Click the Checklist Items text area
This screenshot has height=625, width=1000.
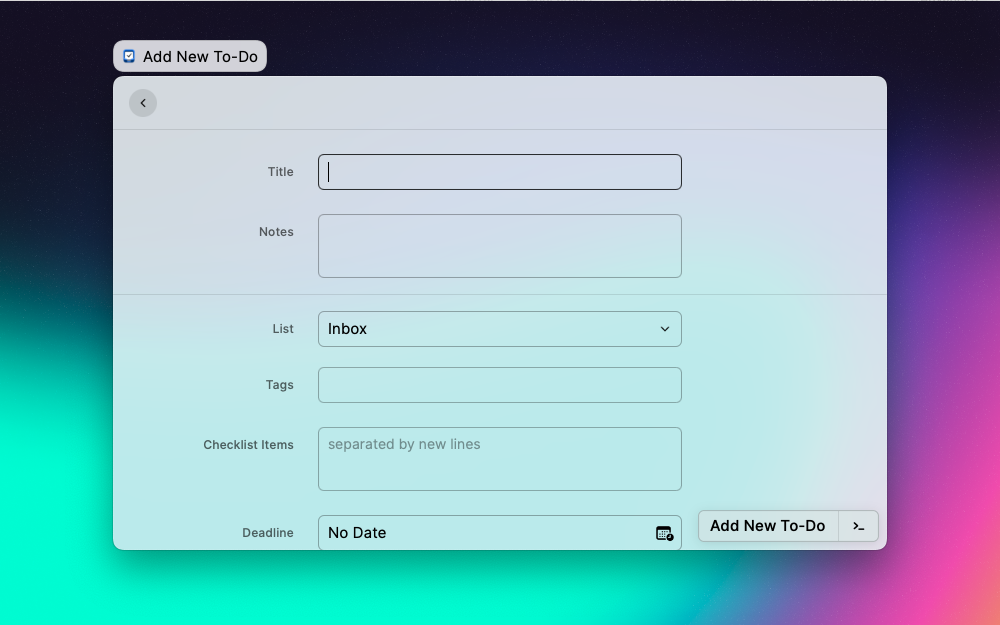coord(500,459)
